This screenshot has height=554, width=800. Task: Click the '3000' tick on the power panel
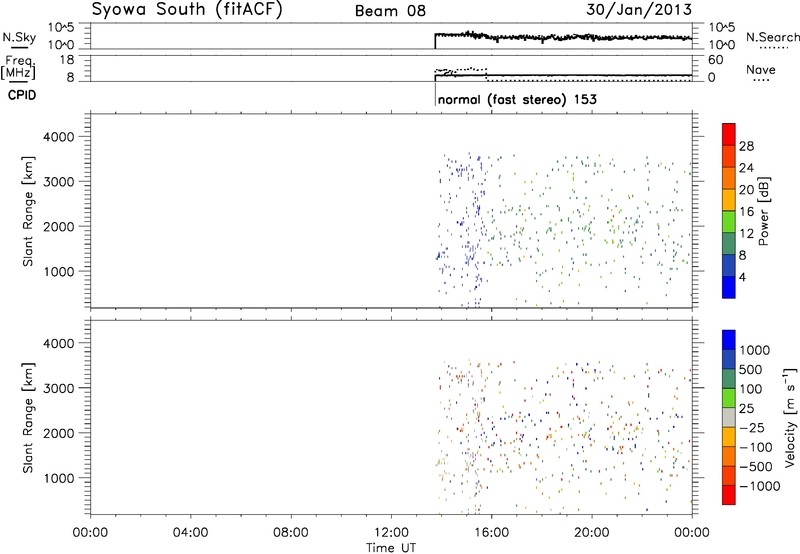click(59, 182)
